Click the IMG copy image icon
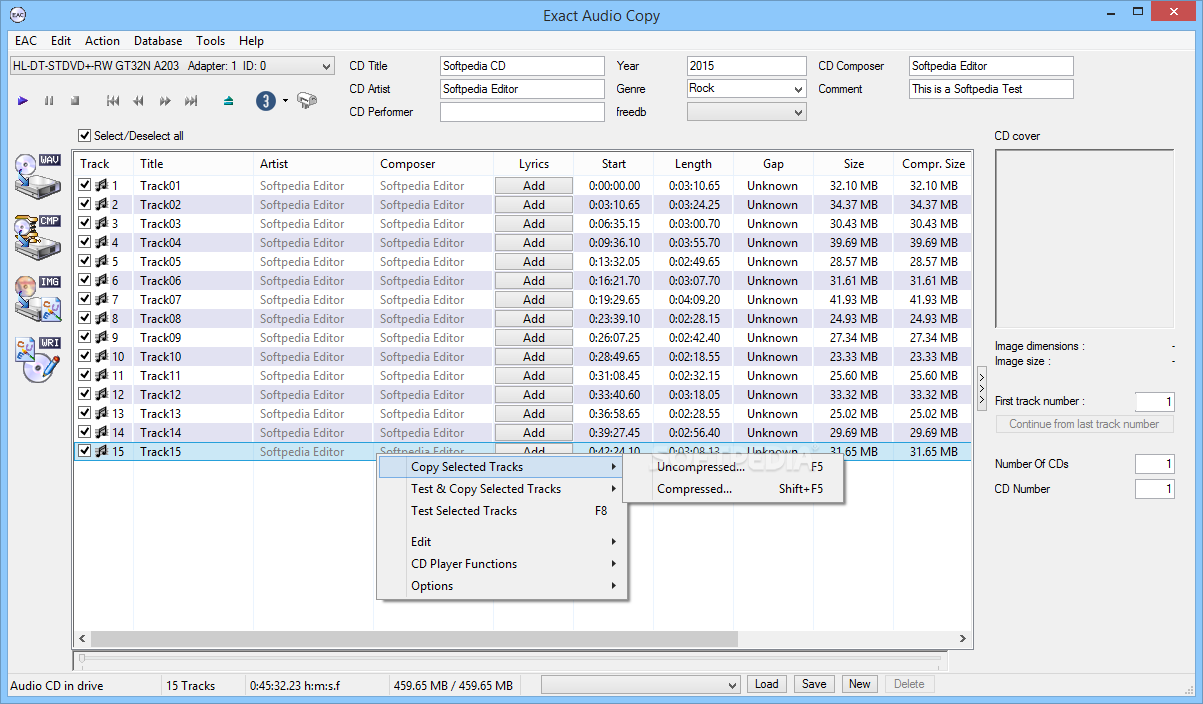Image resolution: width=1203 pixels, height=704 pixels. 37,300
